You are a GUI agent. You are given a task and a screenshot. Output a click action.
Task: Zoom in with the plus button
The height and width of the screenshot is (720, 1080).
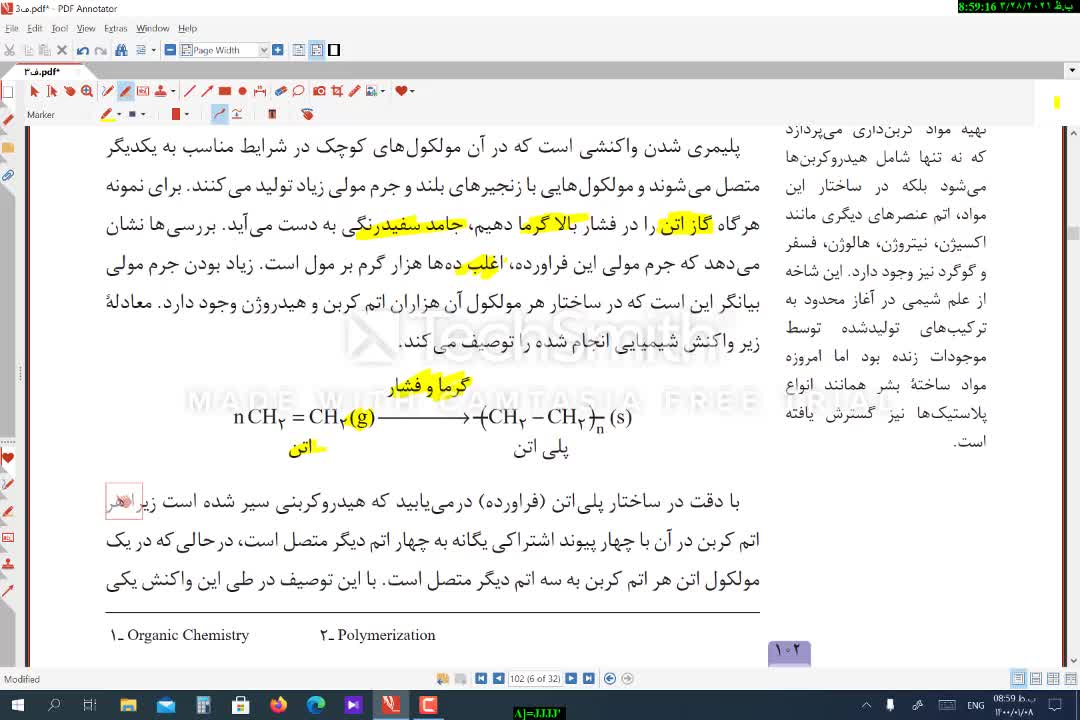(x=278, y=50)
